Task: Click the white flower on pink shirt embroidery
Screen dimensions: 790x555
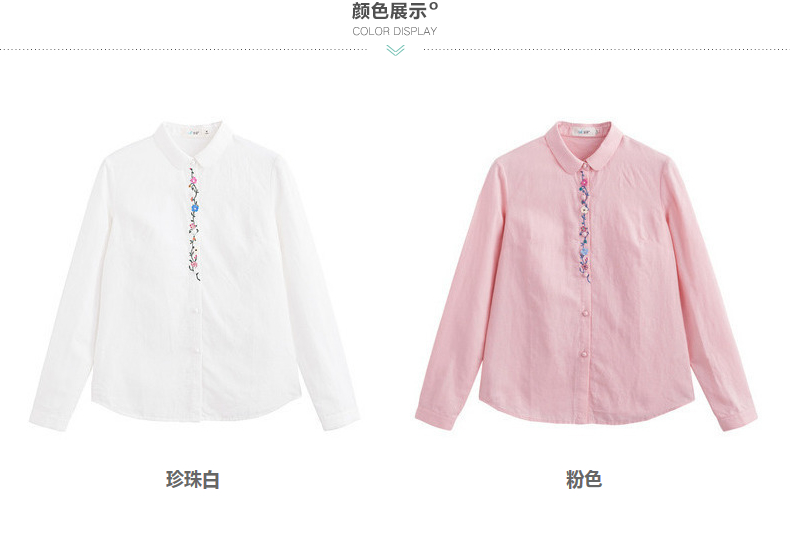Action: (584, 210)
